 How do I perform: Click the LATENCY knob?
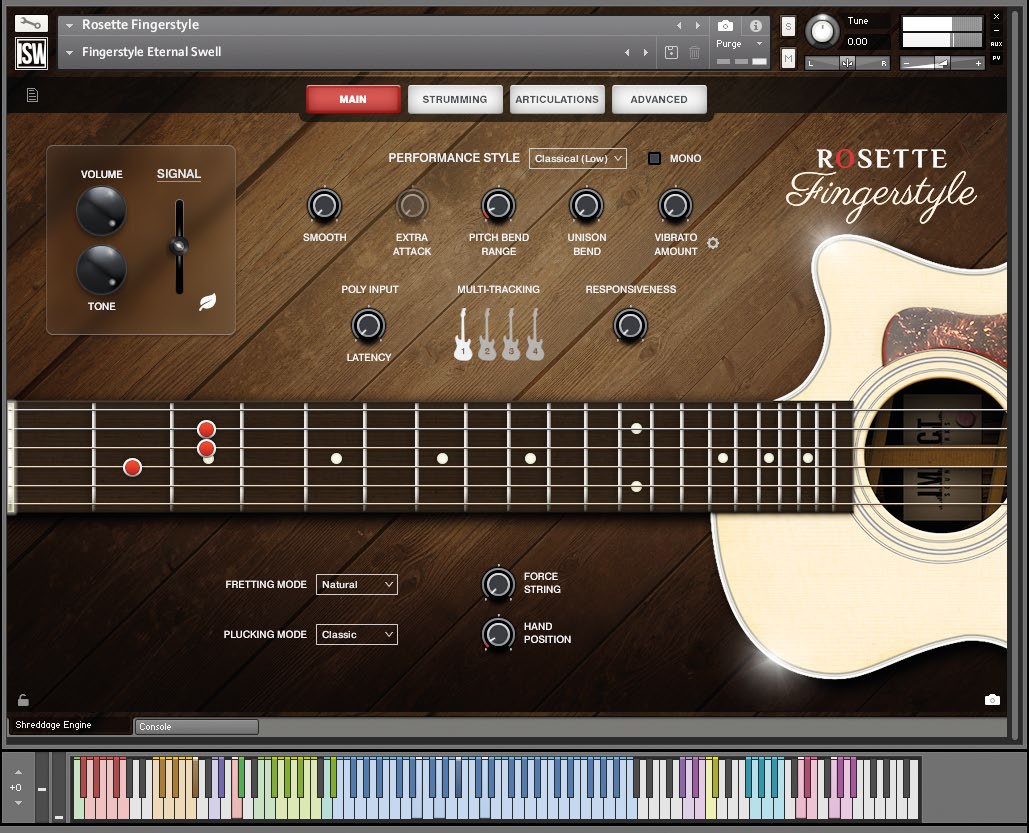(368, 326)
